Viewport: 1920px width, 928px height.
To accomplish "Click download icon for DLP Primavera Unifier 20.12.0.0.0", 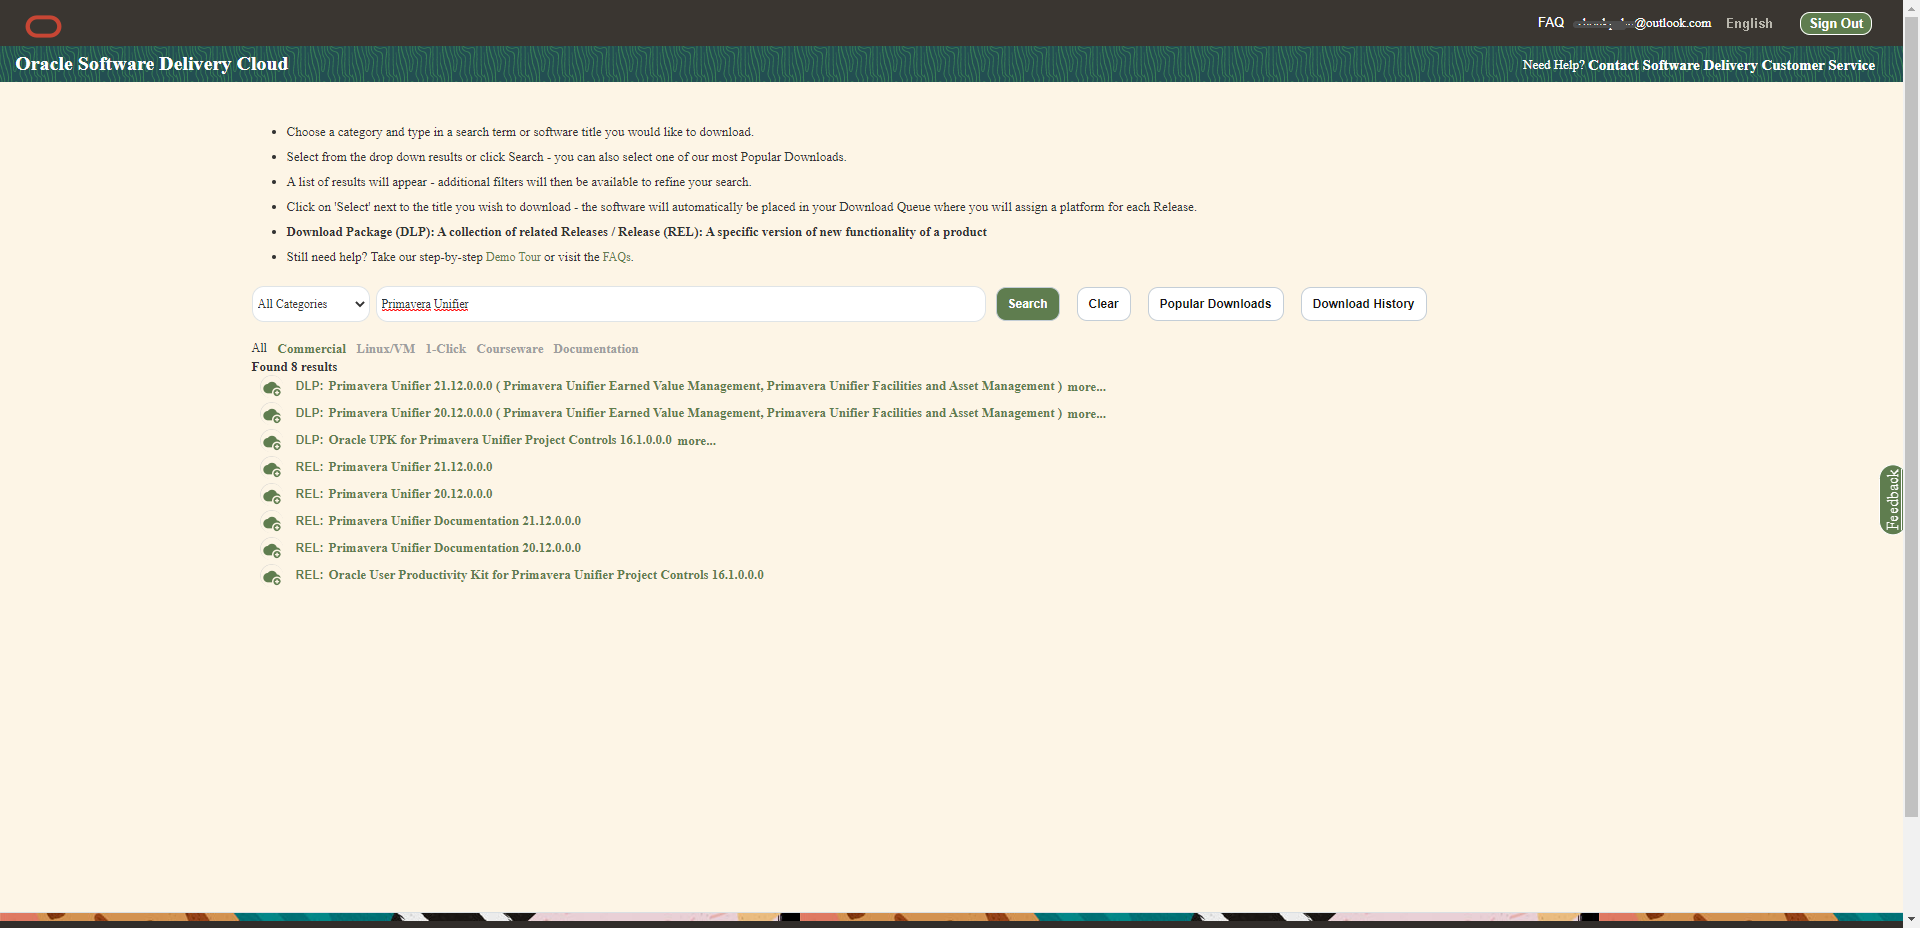I will pos(271,415).
